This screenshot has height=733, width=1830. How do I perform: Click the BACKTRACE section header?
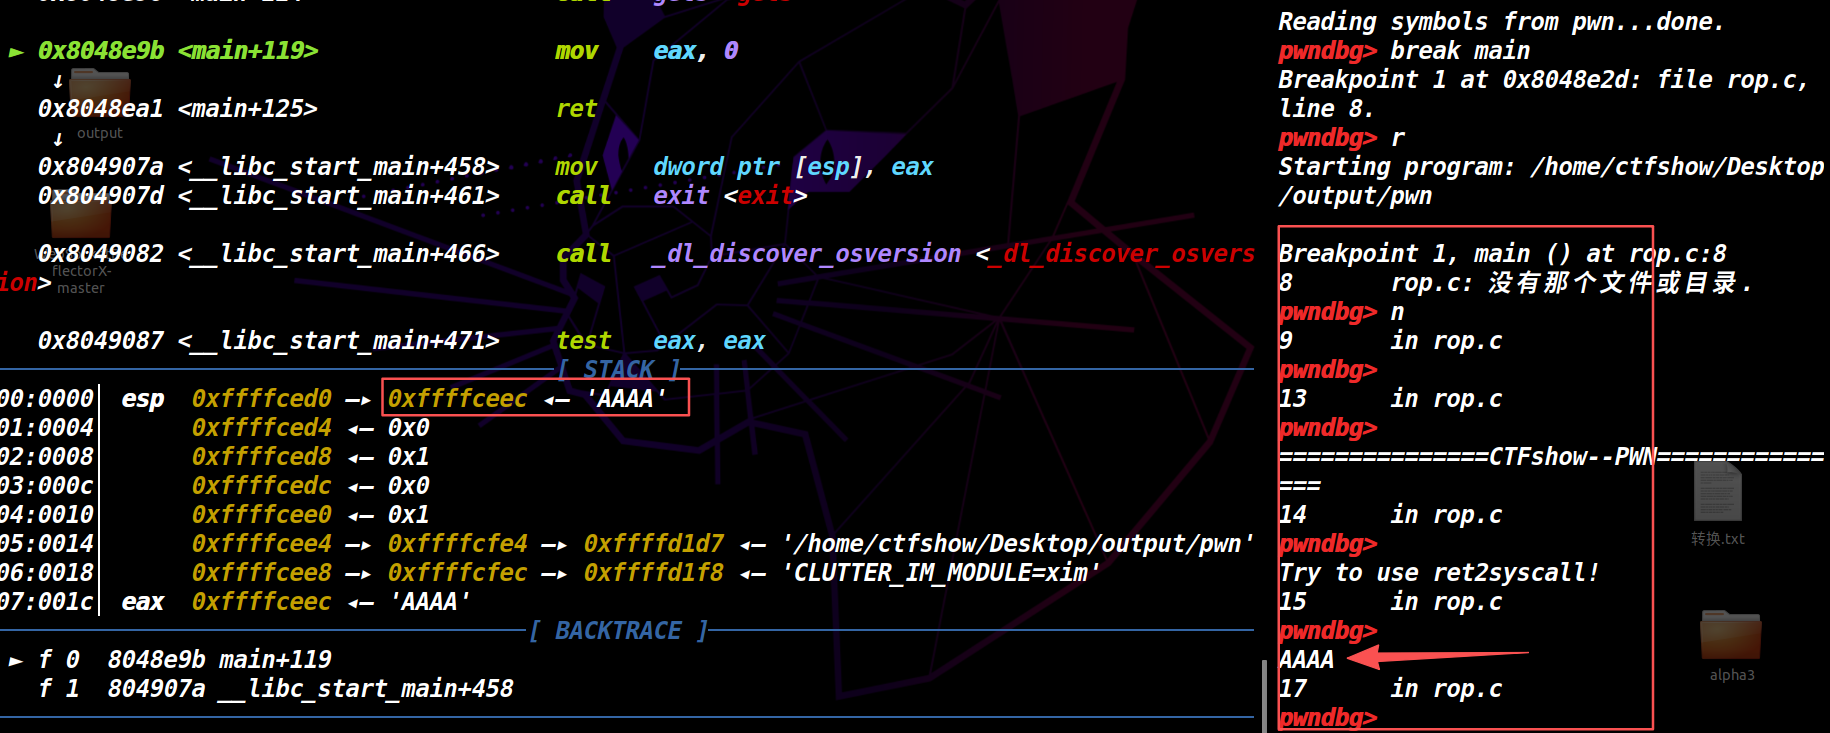click(x=618, y=631)
